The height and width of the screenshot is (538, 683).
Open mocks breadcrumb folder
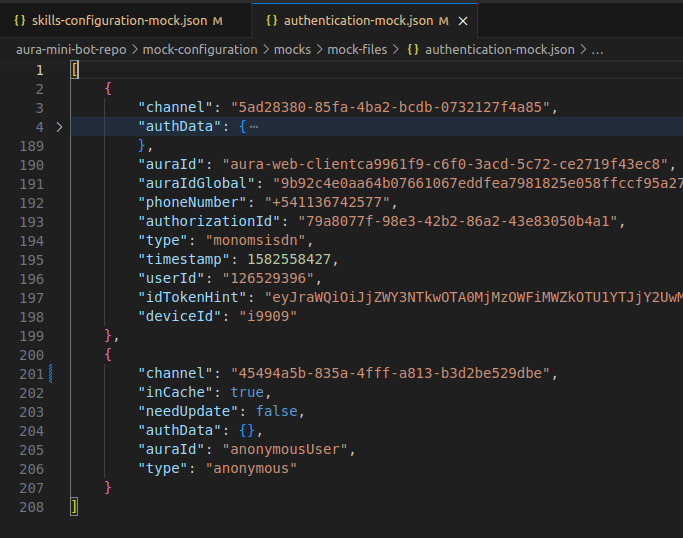click(292, 50)
